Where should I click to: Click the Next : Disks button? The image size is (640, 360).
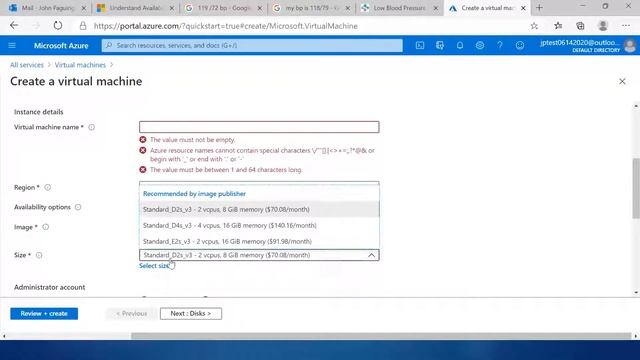pos(191,313)
